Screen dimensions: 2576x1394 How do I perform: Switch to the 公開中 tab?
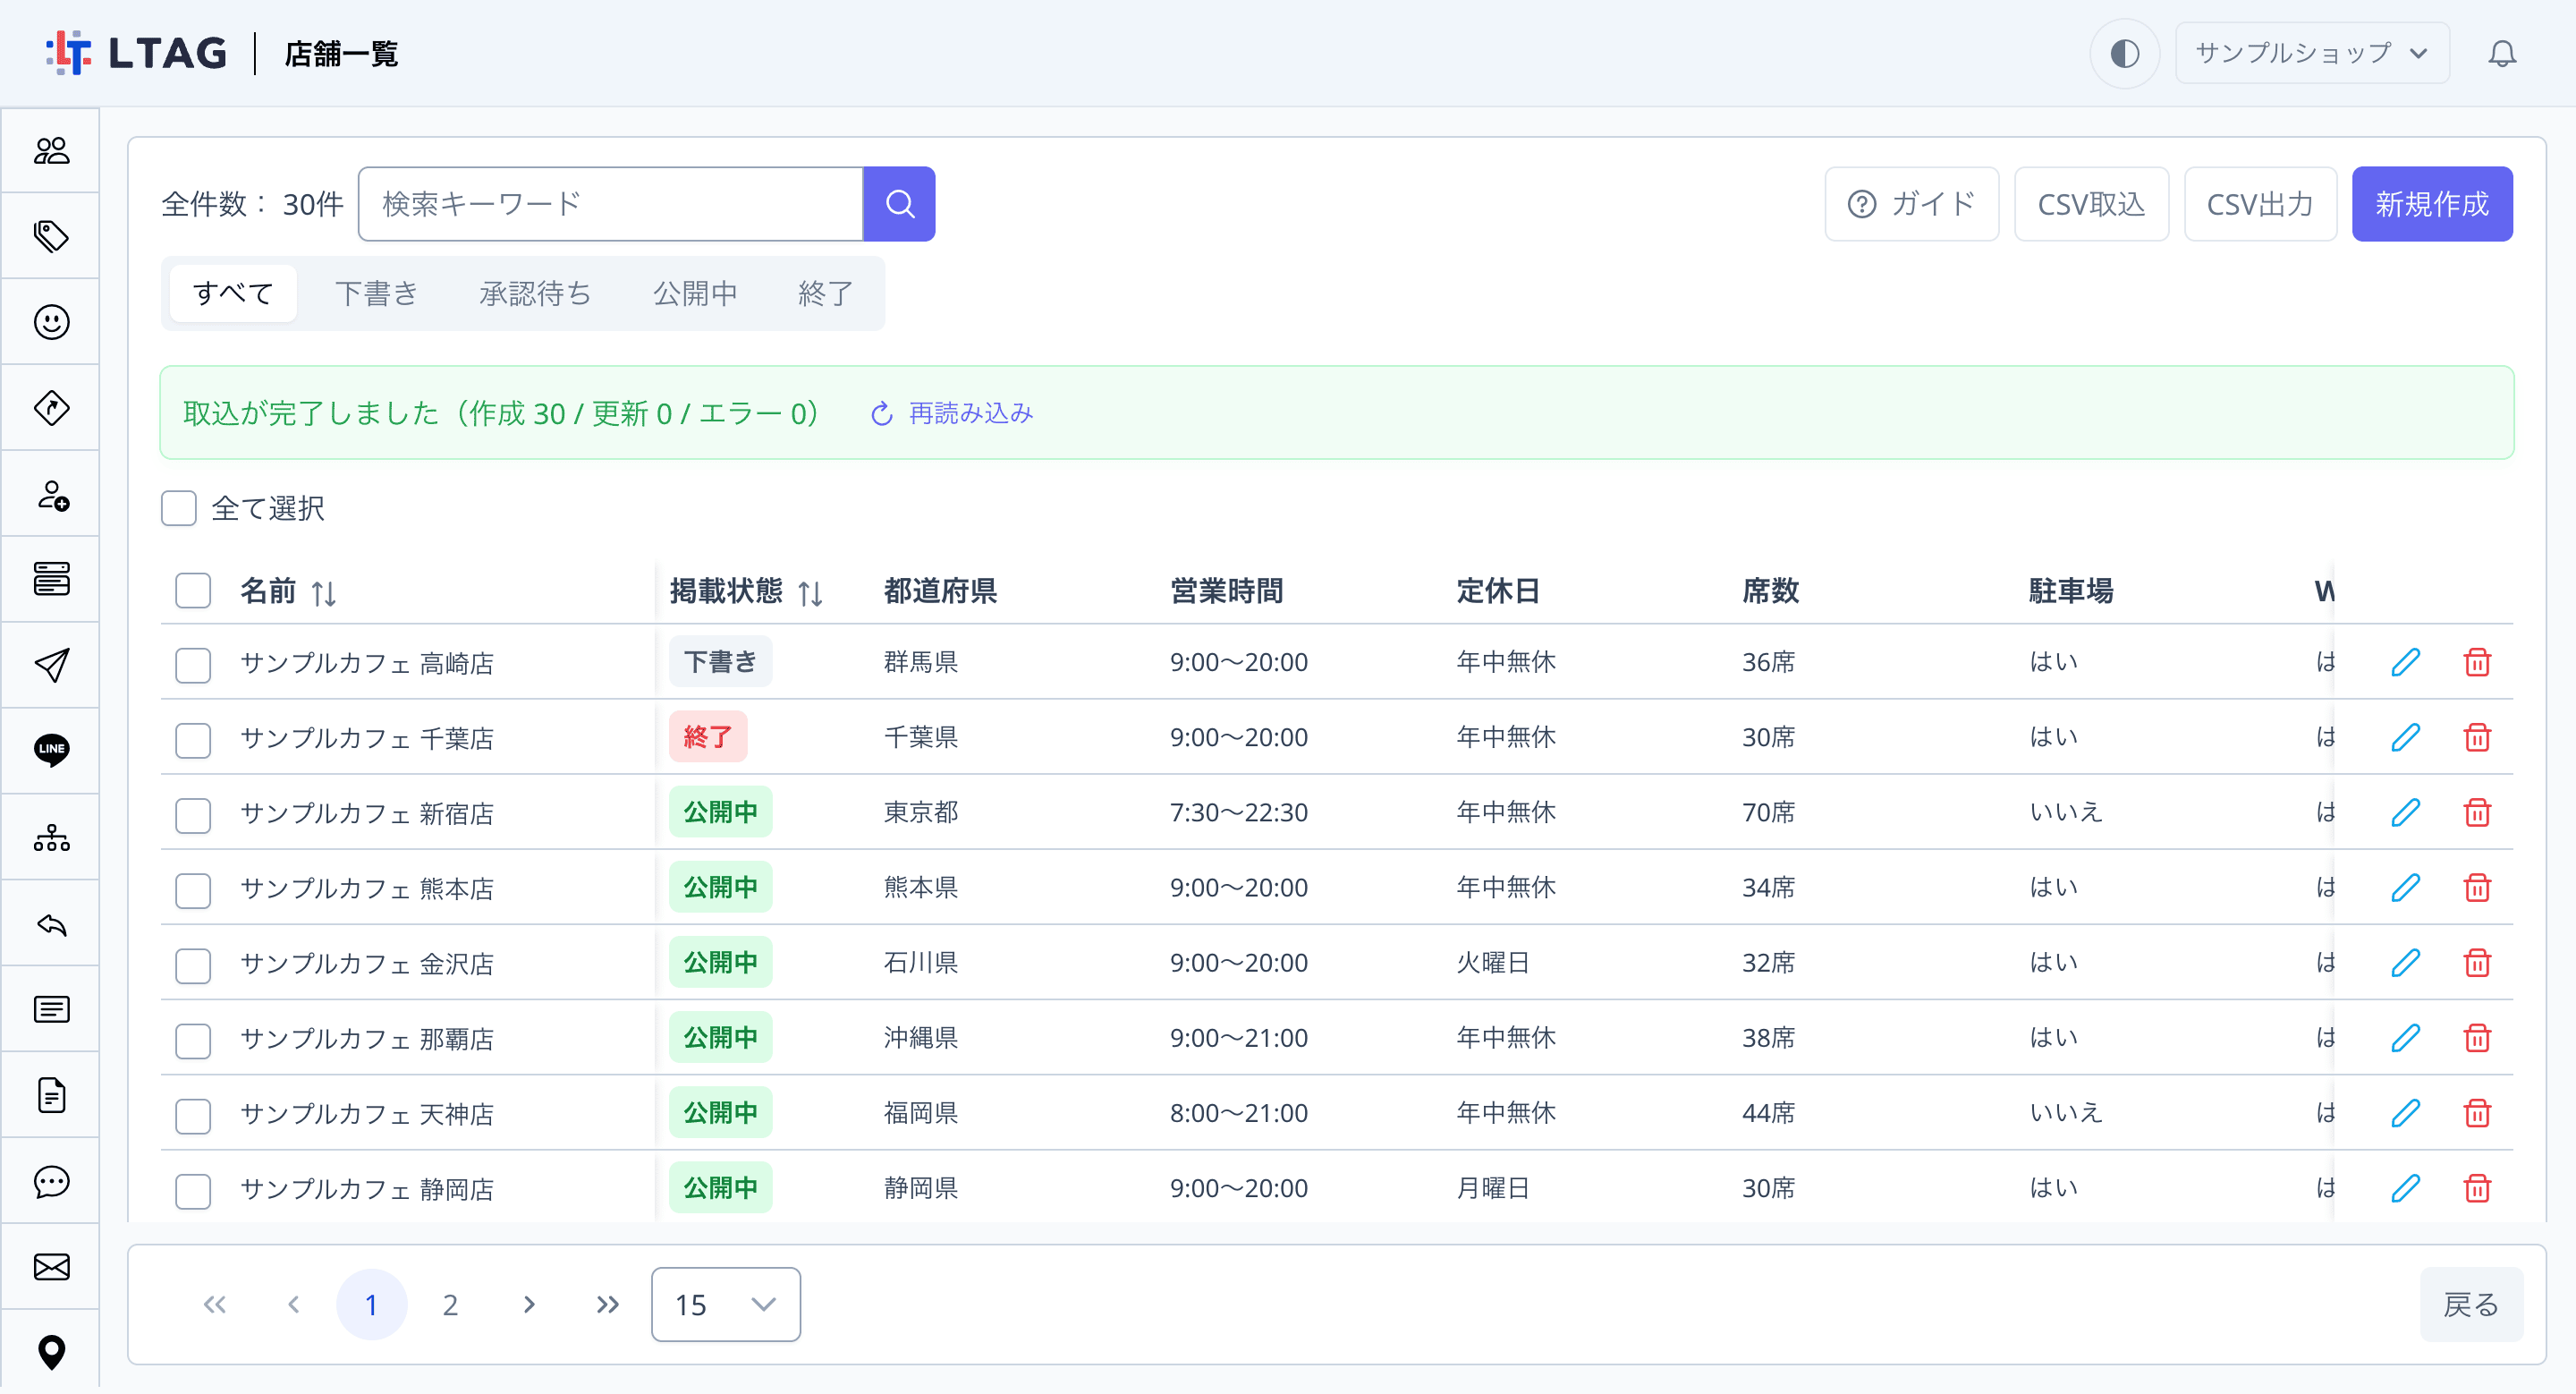695,293
